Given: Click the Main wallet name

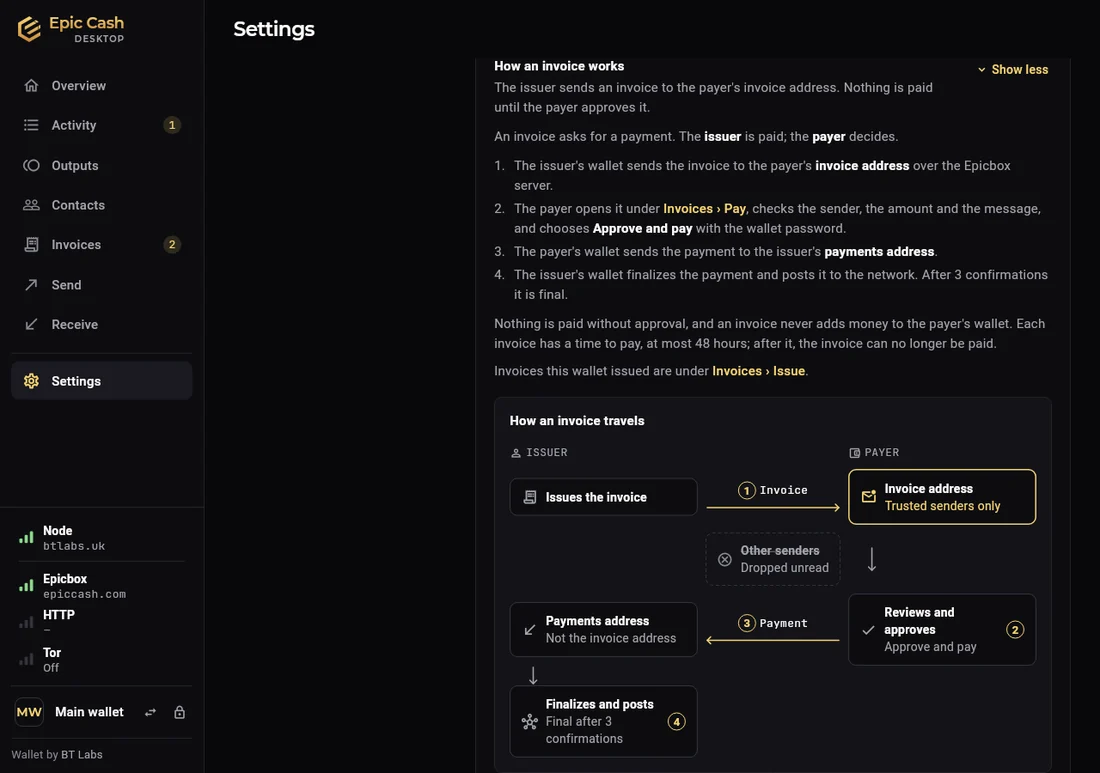Looking at the screenshot, I should 89,712.
